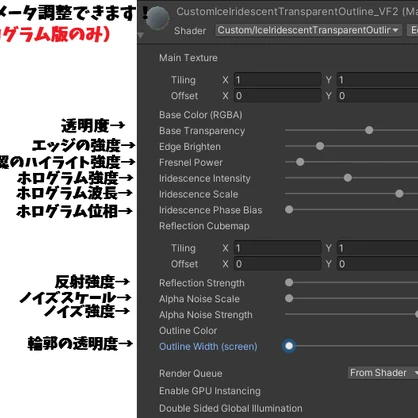
Task: Collapse the material inspector foldout triangle
Action: 141,35
